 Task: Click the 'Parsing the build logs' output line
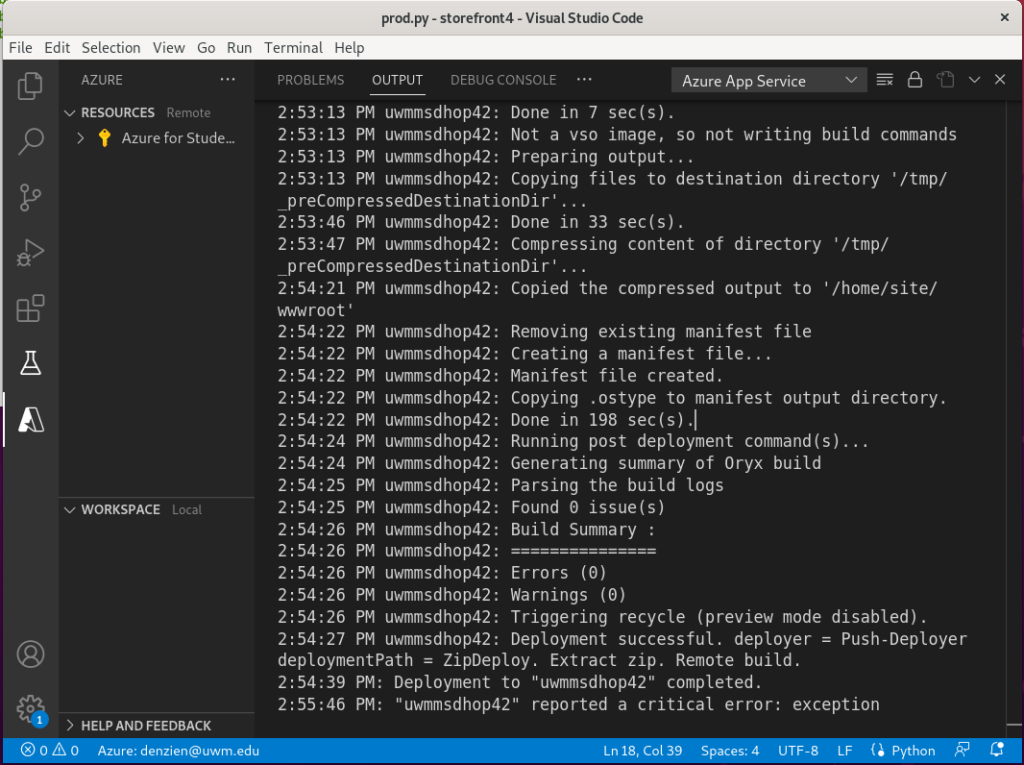pyautogui.click(x=501, y=485)
